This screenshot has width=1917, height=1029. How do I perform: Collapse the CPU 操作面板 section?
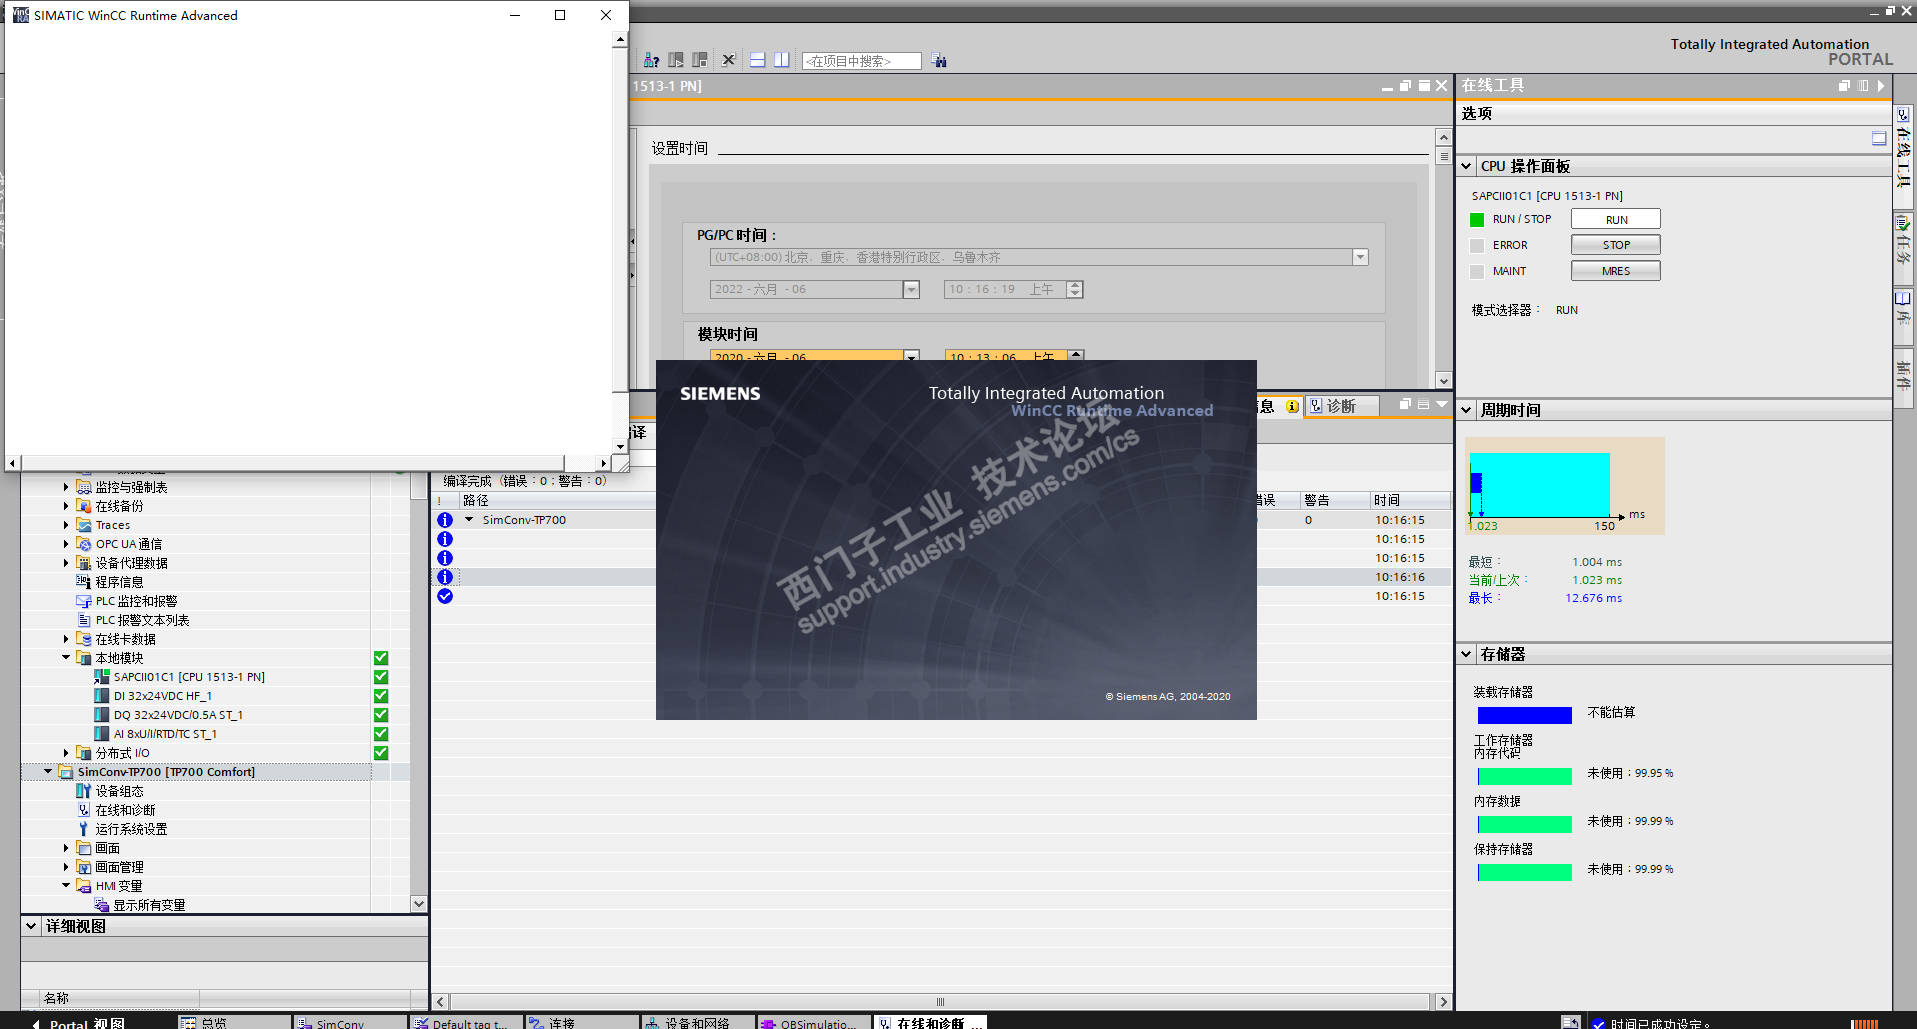pyautogui.click(x=1466, y=167)
